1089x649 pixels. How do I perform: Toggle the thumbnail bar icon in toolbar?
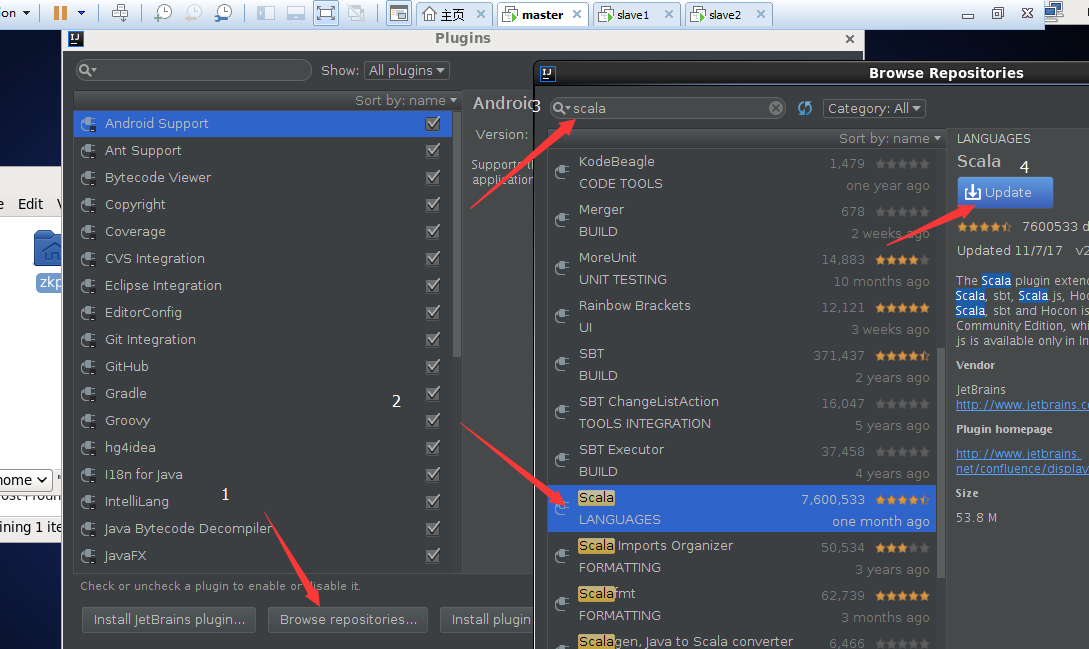click(x=296, y=13)
